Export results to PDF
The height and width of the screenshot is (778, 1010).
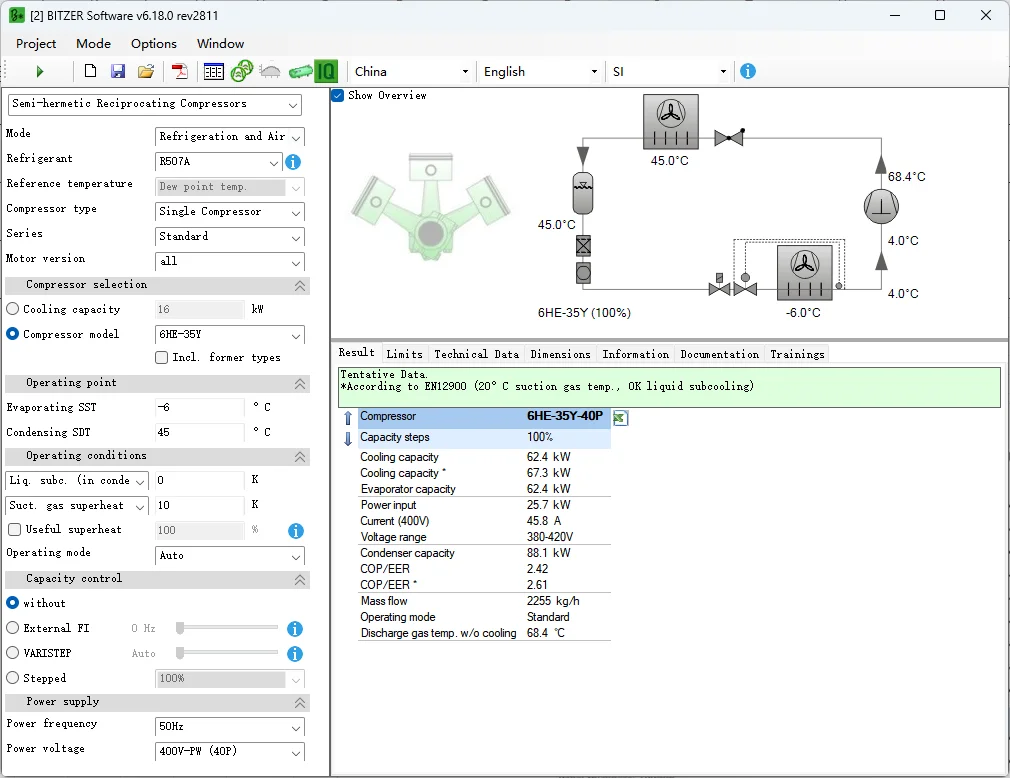click(x=180, y=71)
